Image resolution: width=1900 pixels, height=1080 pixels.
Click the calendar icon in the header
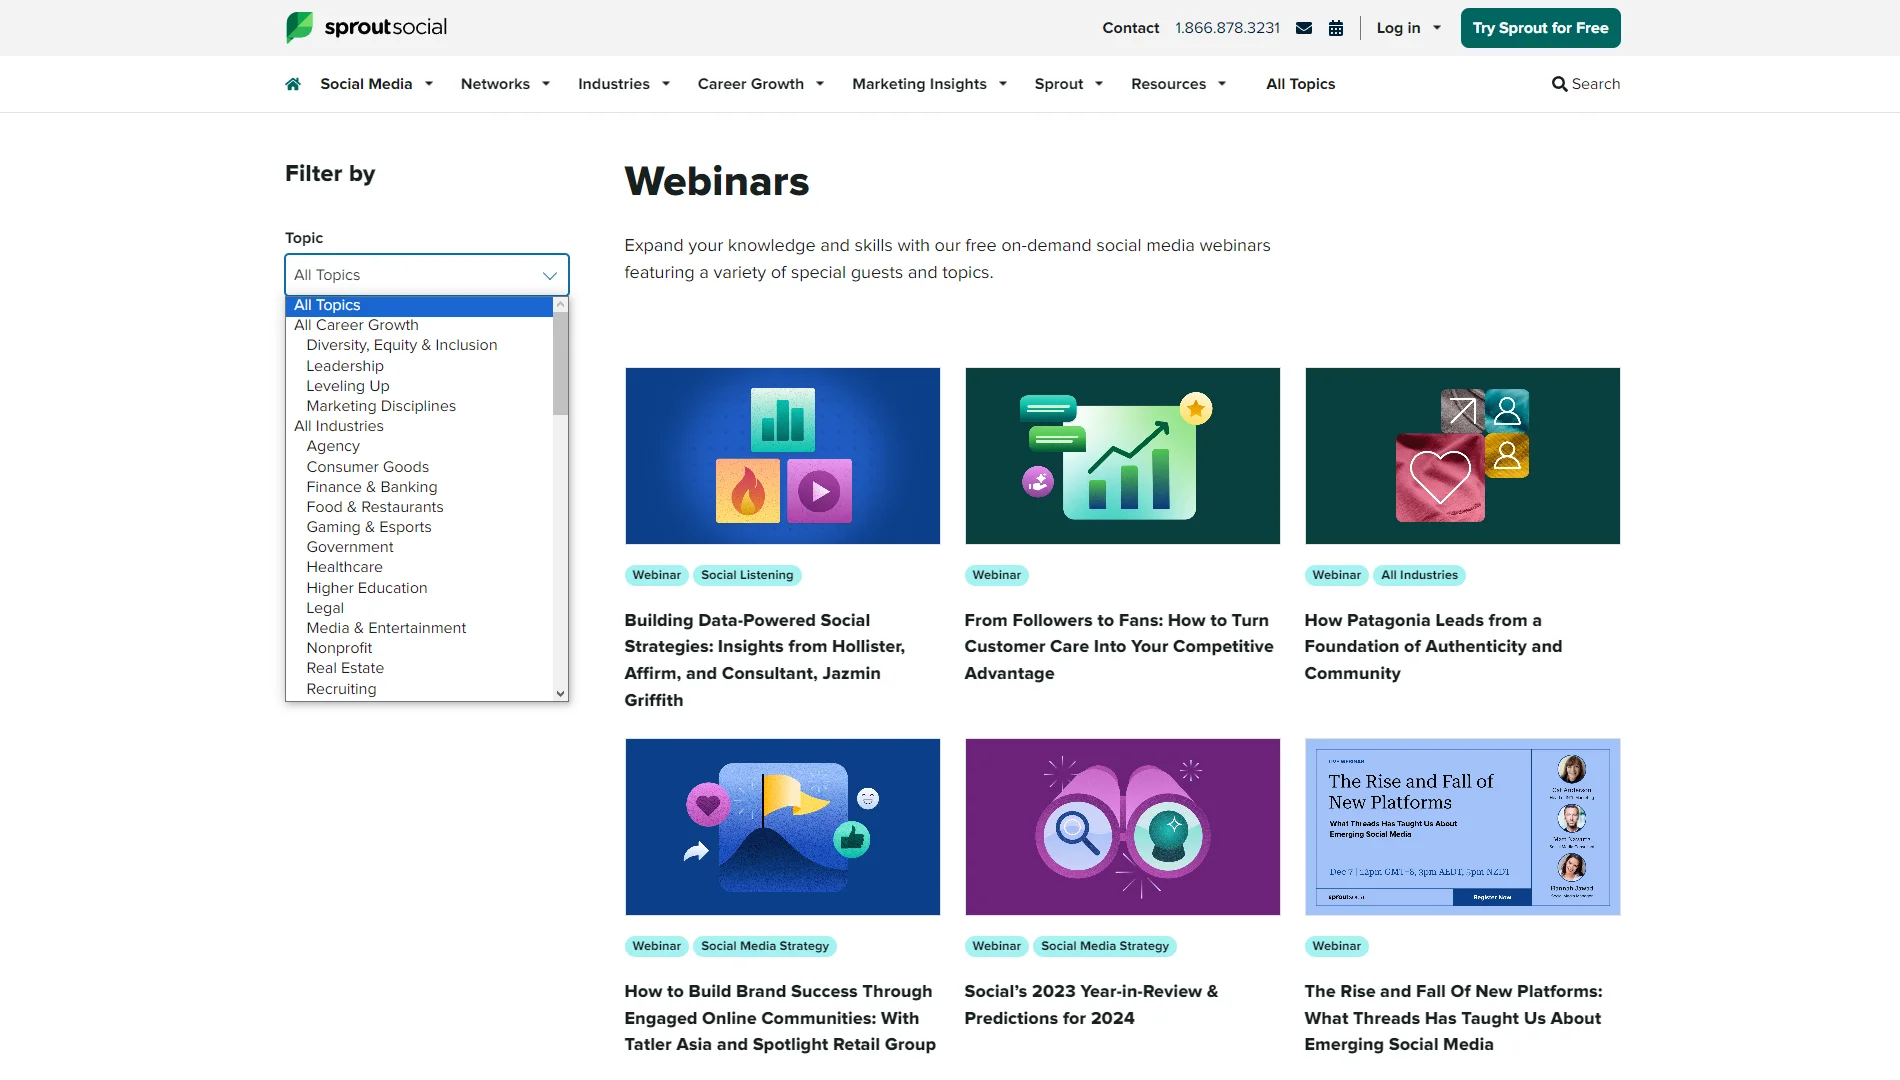click(x=1336, y=27)
